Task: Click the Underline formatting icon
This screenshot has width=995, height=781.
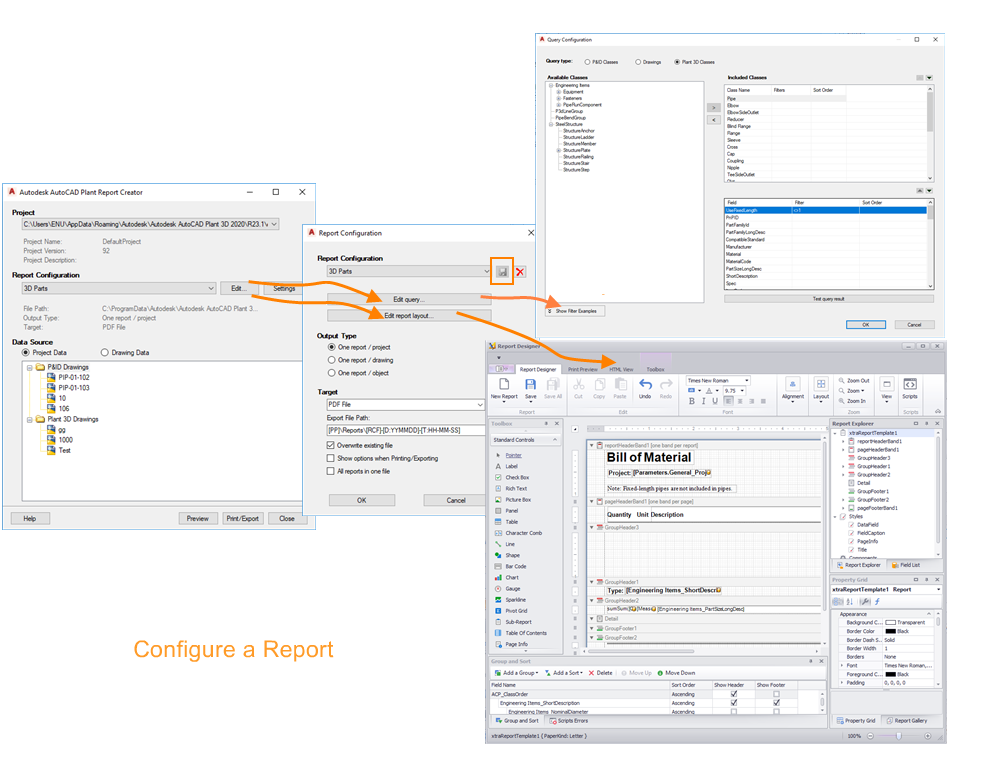Action: click(715, 401)
